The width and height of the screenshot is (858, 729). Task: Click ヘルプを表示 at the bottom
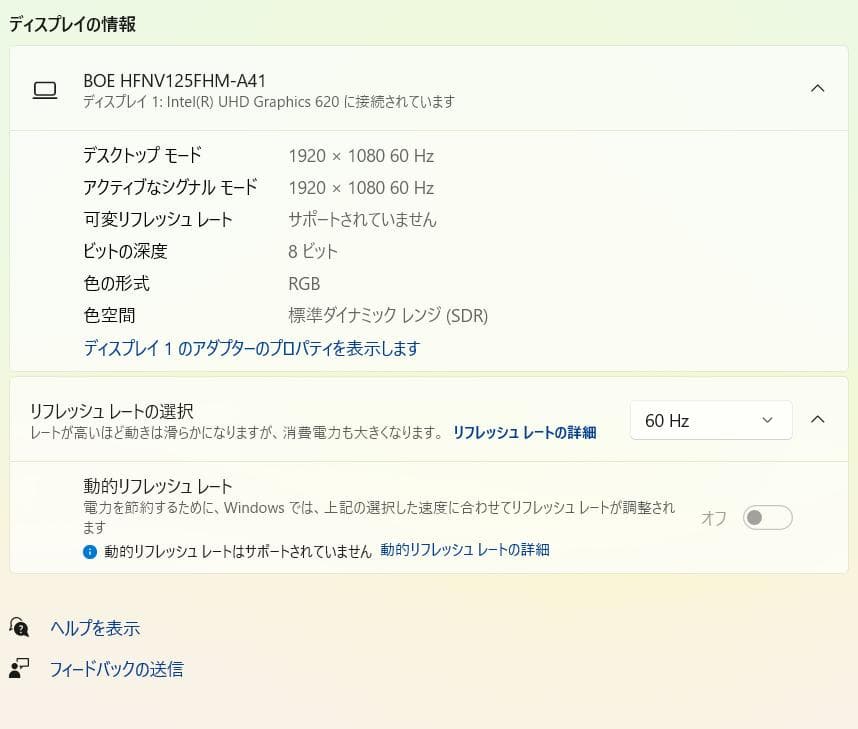click(95, 628)
